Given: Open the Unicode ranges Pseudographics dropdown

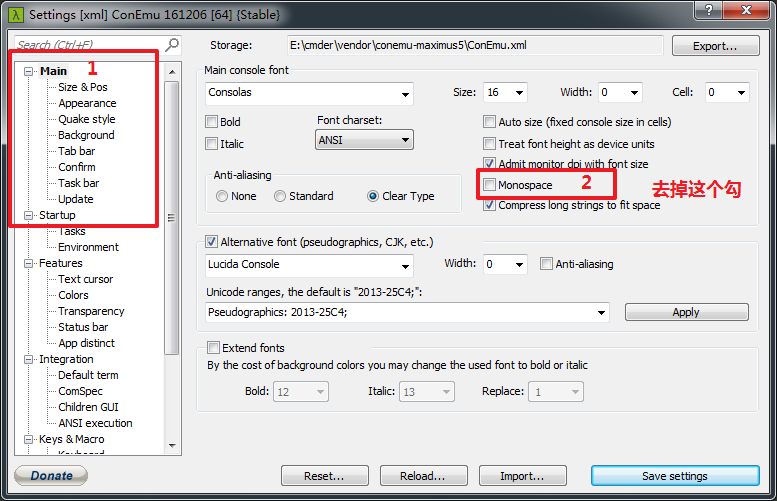Looking at the screenshot, I should pos(601,313).
